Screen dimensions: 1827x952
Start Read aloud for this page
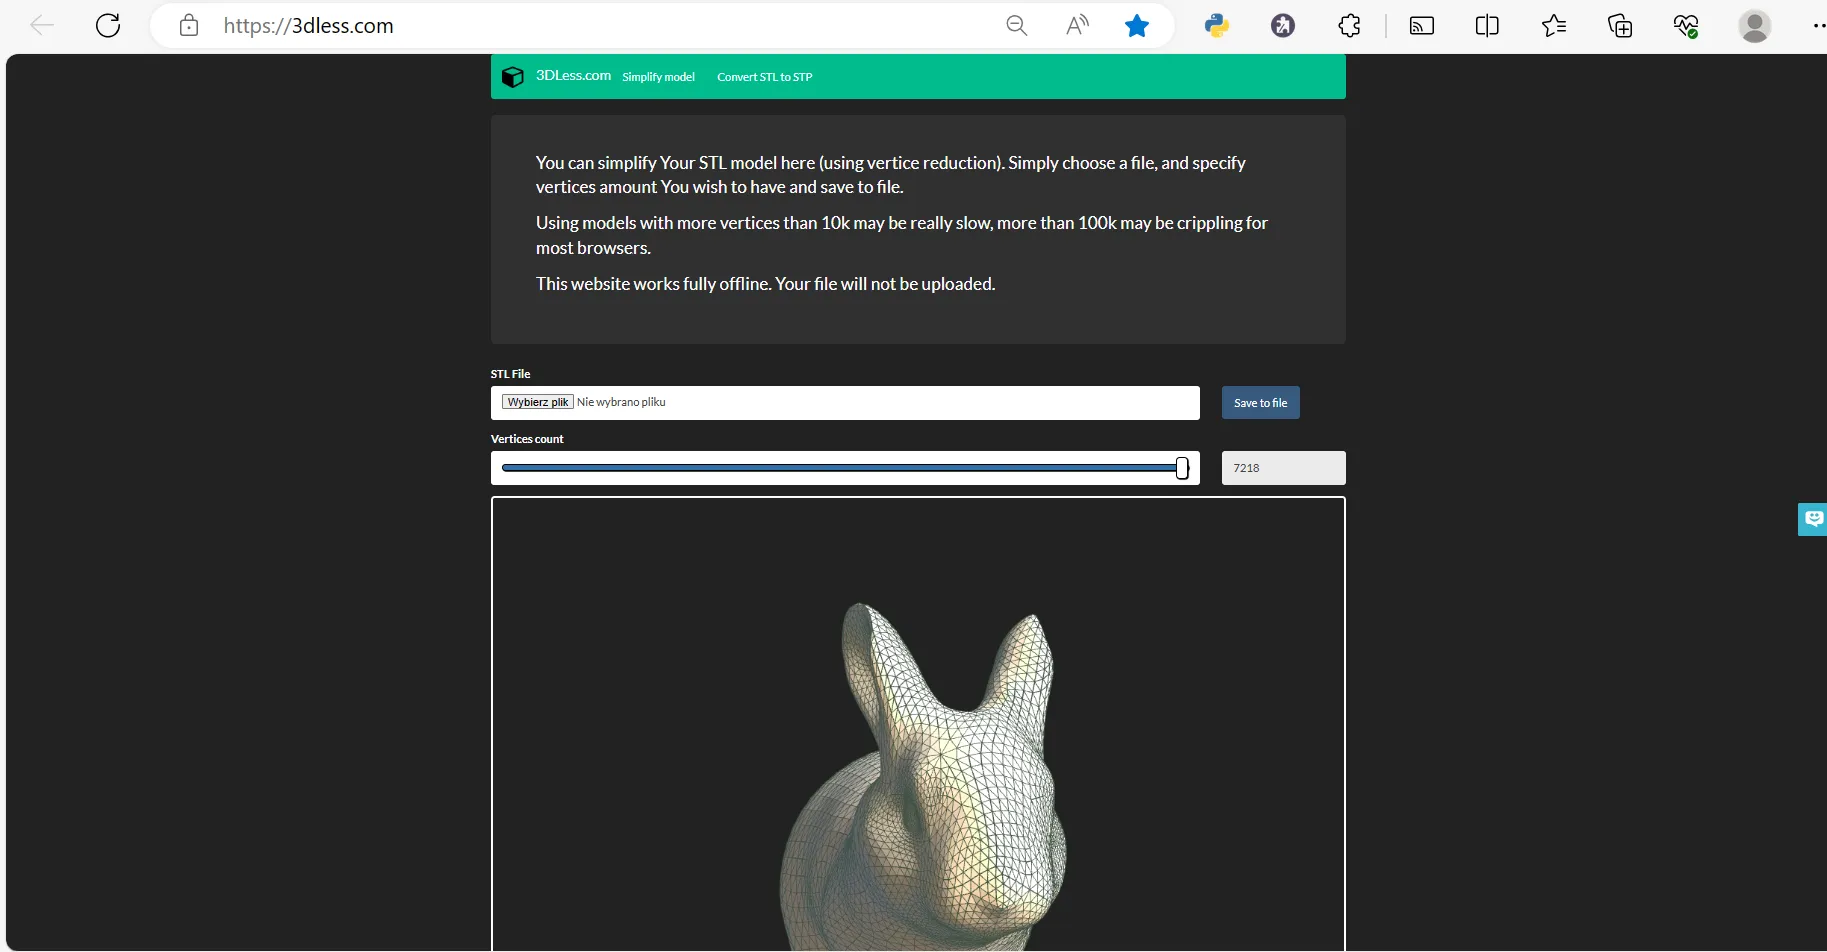coord(1077,25)
